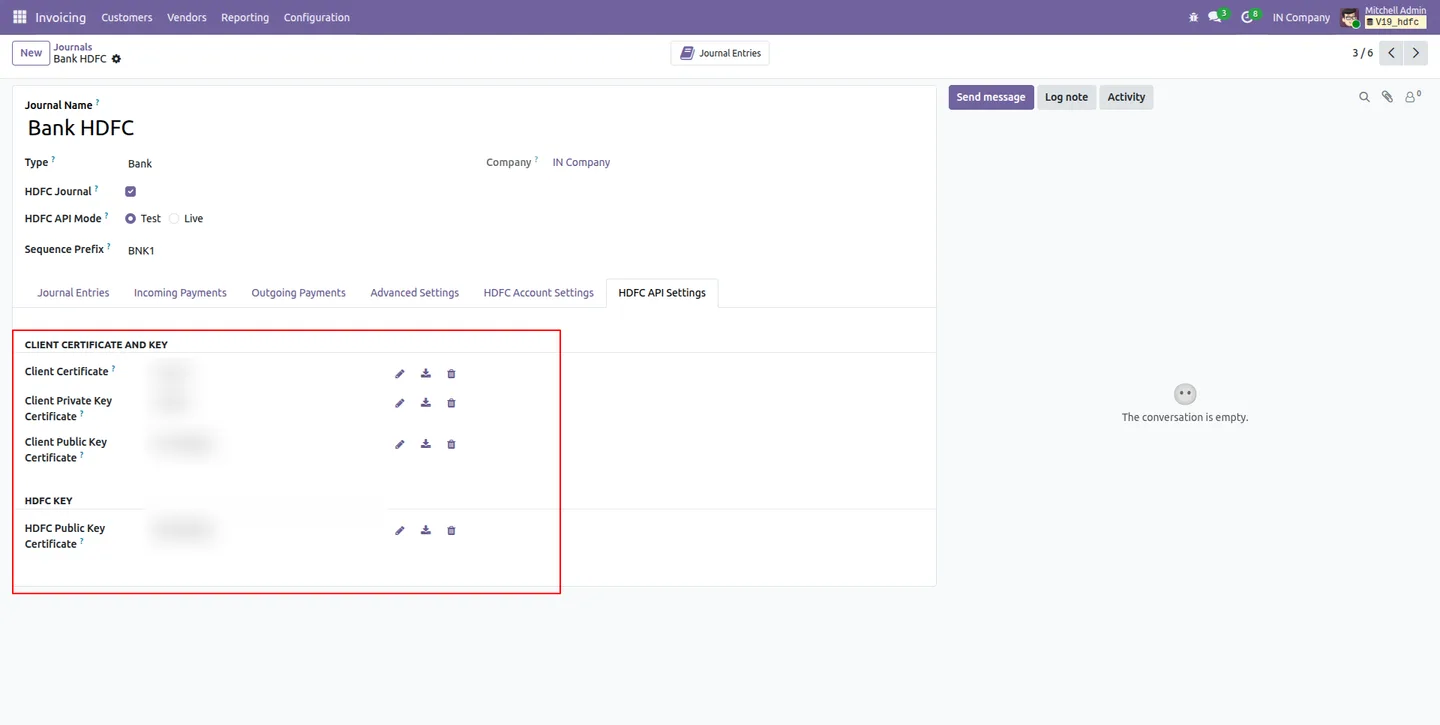The width and height of the screenshot is (1440, 725).
Task: Open the IN Company switcher
Action: pyautogui.click(x=1301, y=17)
